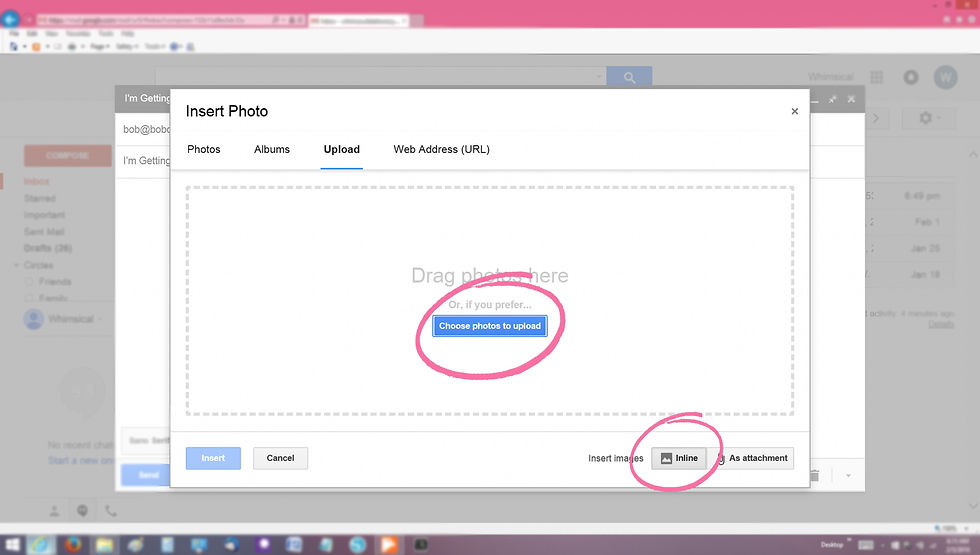Open the Gmail settings gear dropdown
980x555 pixels.
tap(929, 118)
